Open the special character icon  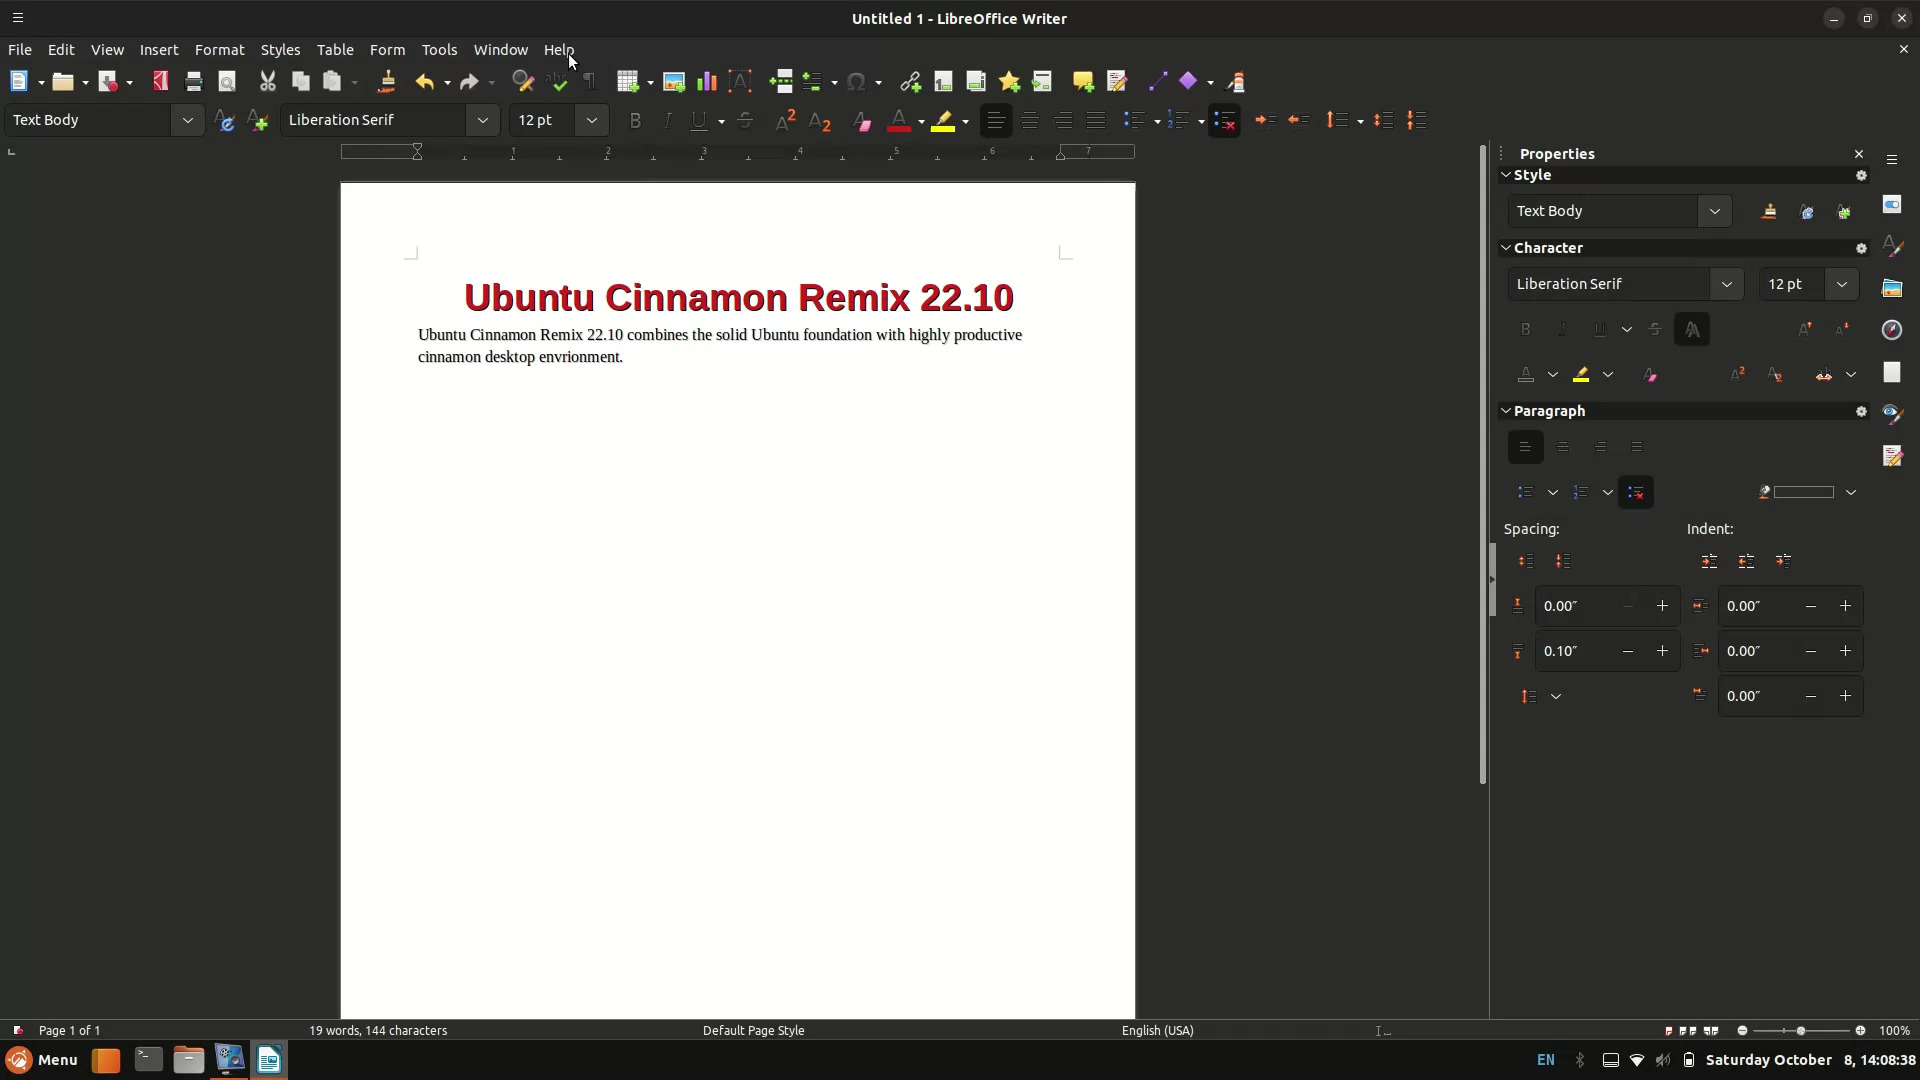[x=858, y=81]
